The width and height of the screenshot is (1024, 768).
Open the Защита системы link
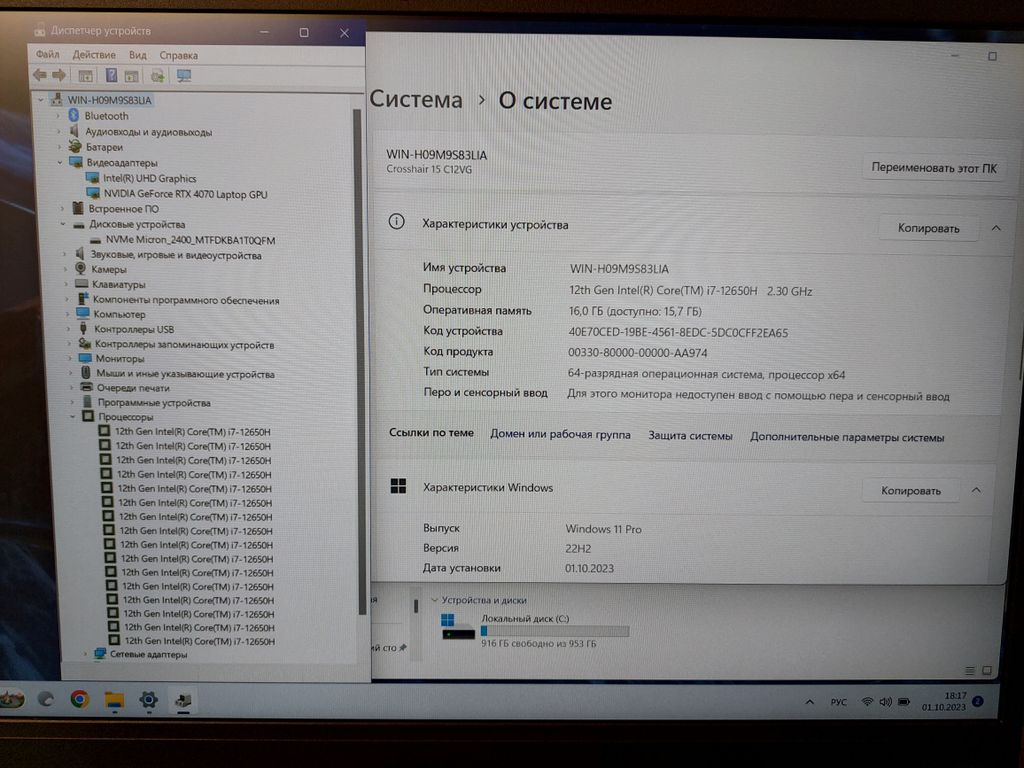click(690, 436)
